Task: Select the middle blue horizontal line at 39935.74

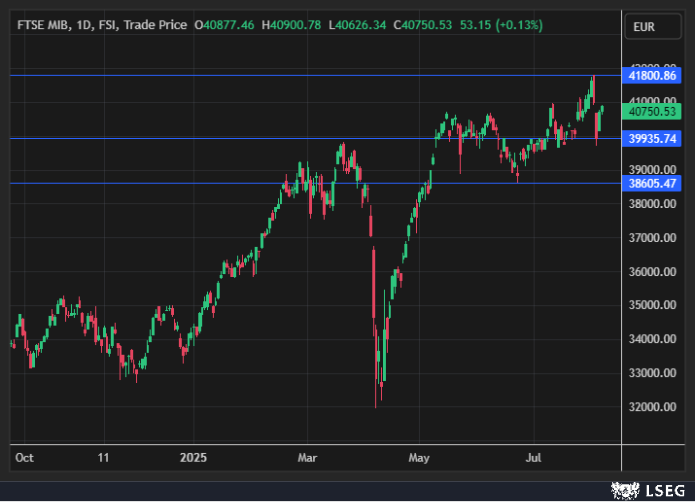Action: 200,138
